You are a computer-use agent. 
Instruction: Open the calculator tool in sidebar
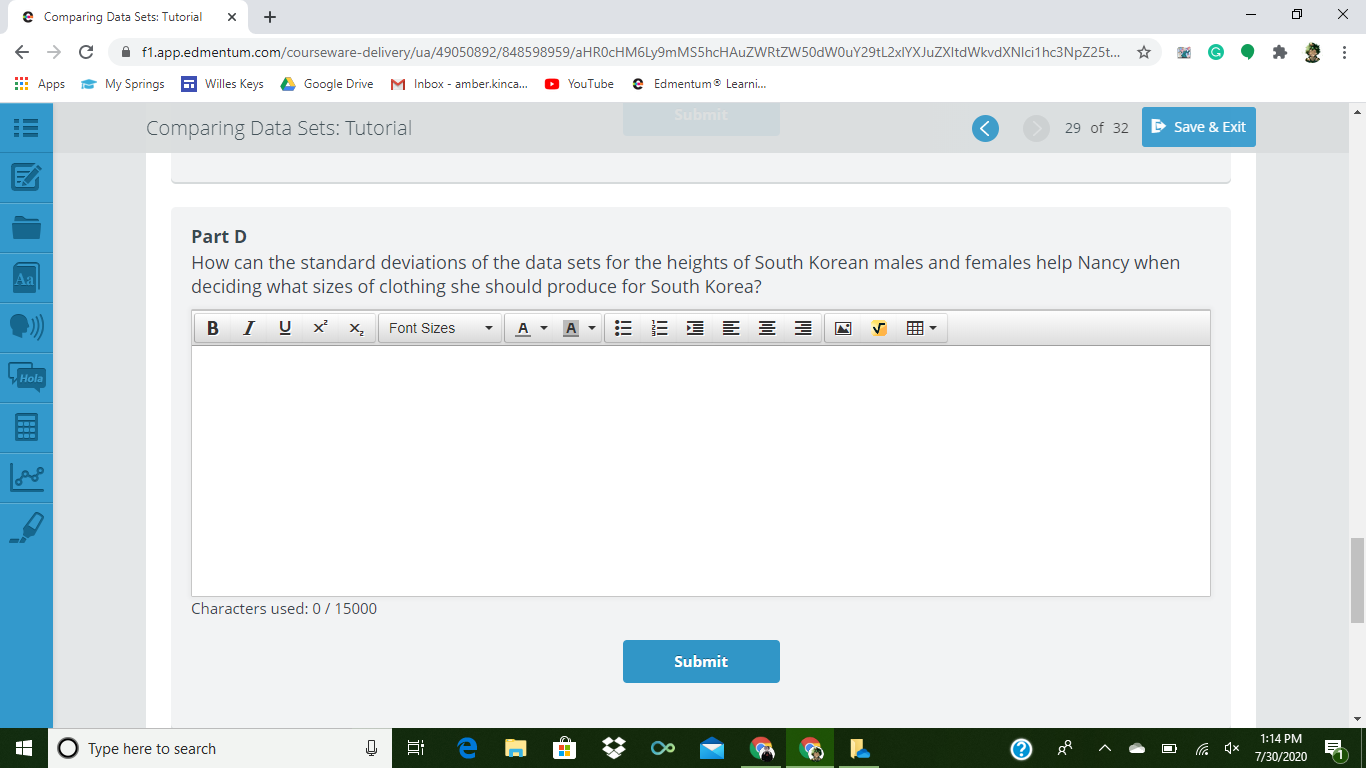[26, 428]
